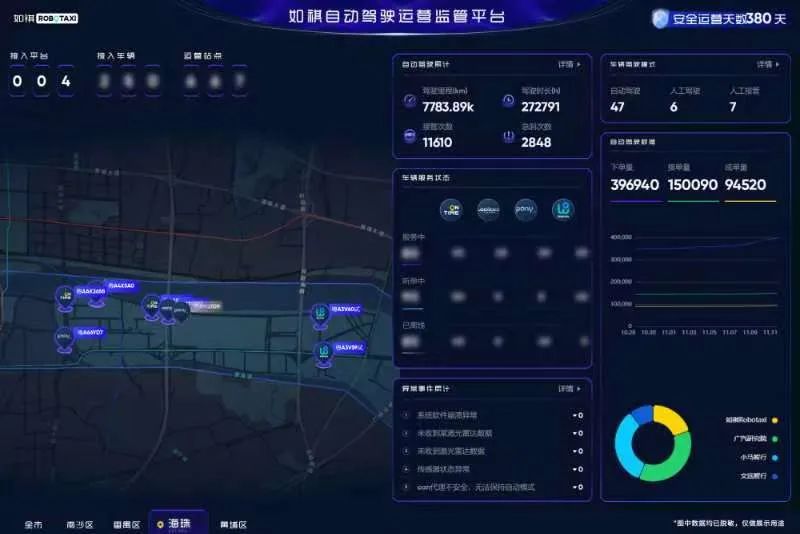
Task: Click the 2848 value
Action: pyautogui.click(x=536, y=142)
